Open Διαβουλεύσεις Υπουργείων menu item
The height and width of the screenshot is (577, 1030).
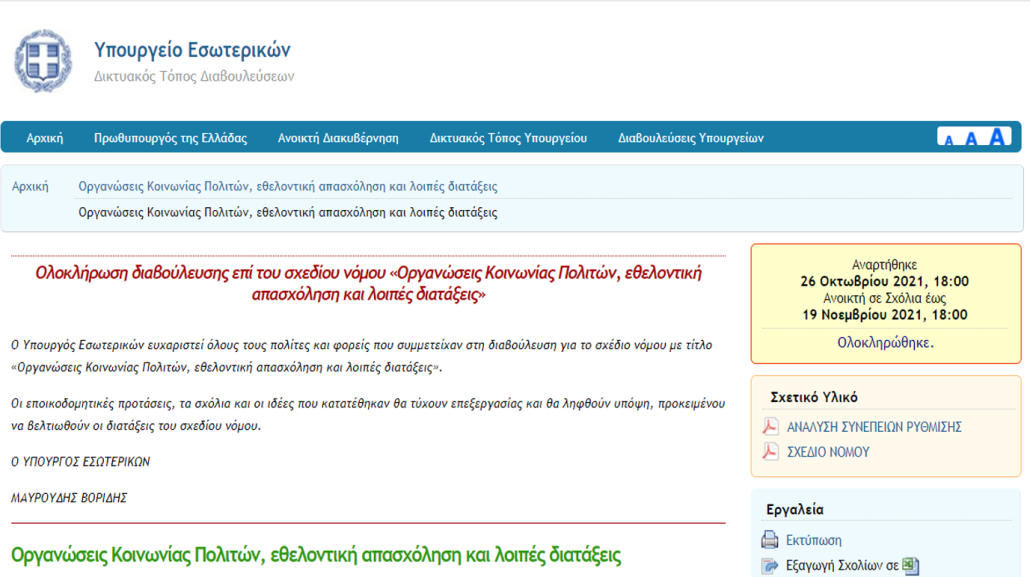(x=690, y=138)
